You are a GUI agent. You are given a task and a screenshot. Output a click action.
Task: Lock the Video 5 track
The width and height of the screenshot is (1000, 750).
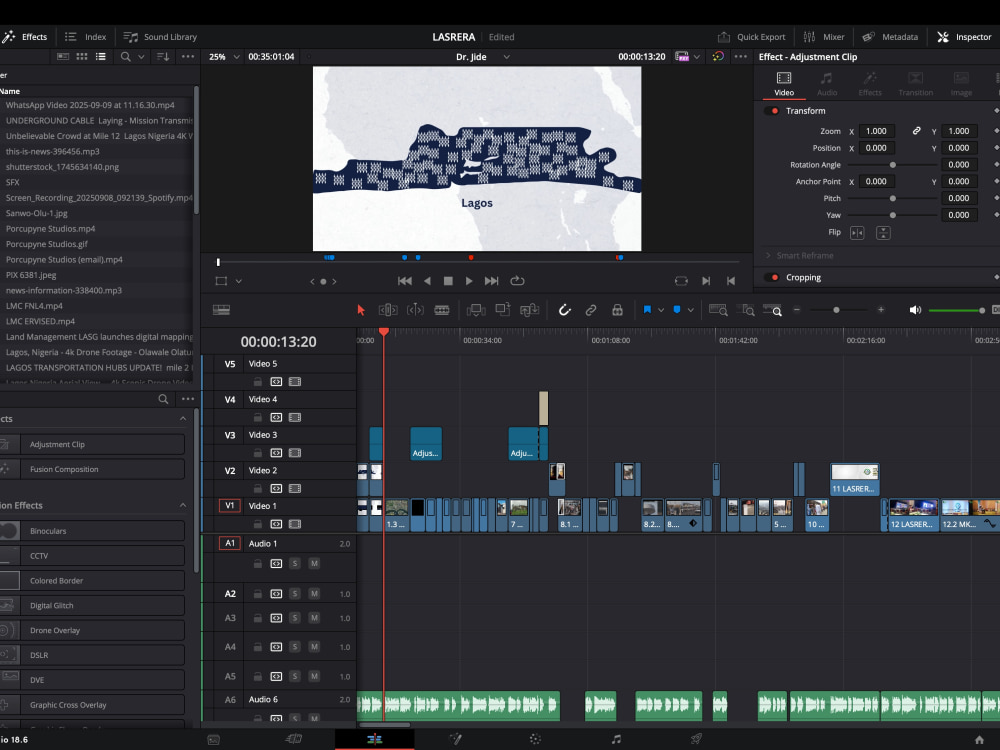pos(258,381)
